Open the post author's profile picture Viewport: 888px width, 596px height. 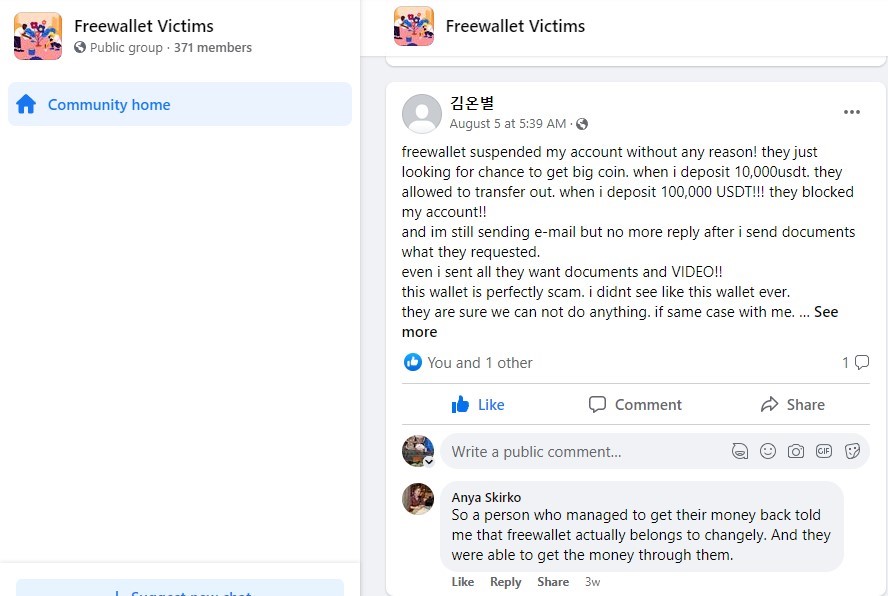pyautogui.click(x=421, y=113)
